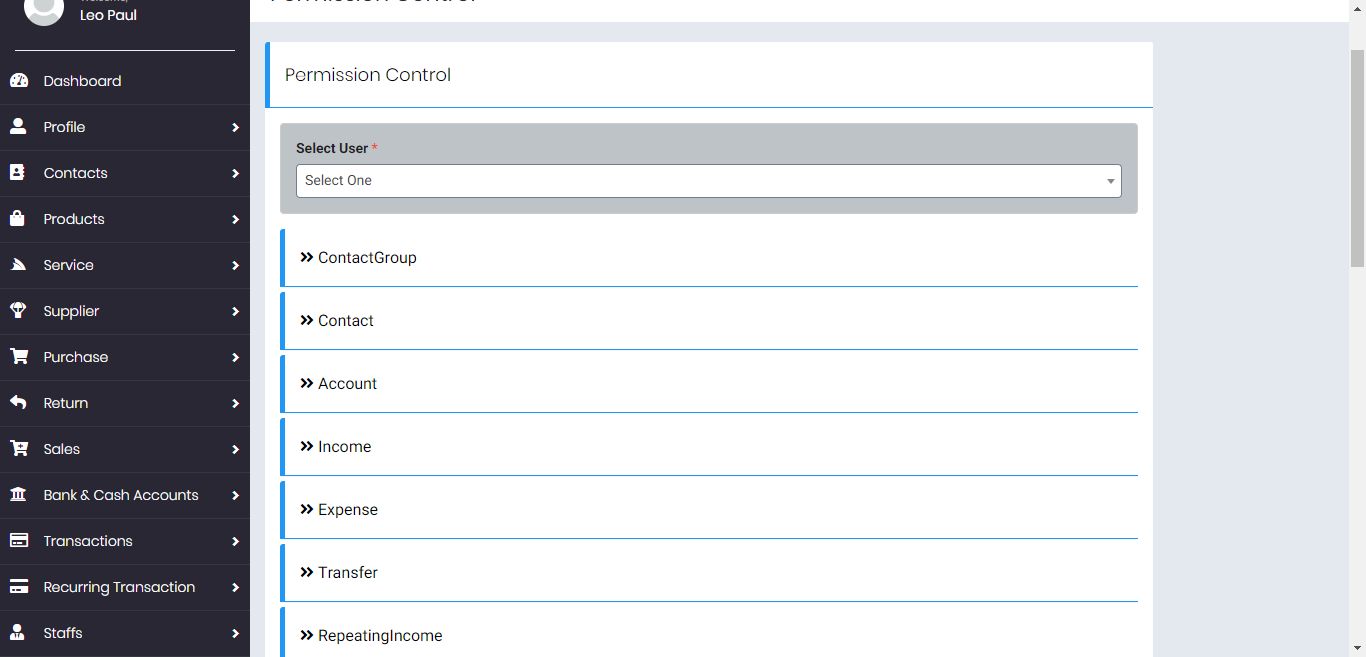Expand the RepeatingIncome permission section

coord(379,636)
